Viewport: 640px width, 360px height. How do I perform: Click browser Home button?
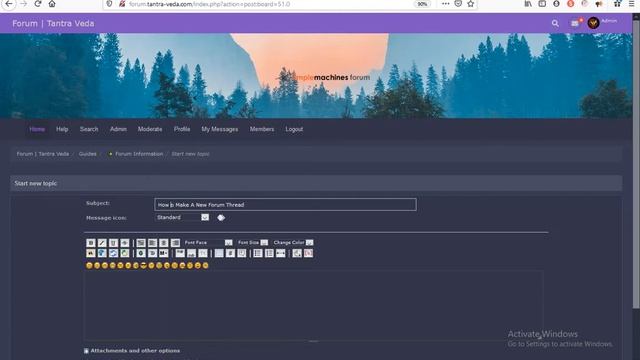52,4
